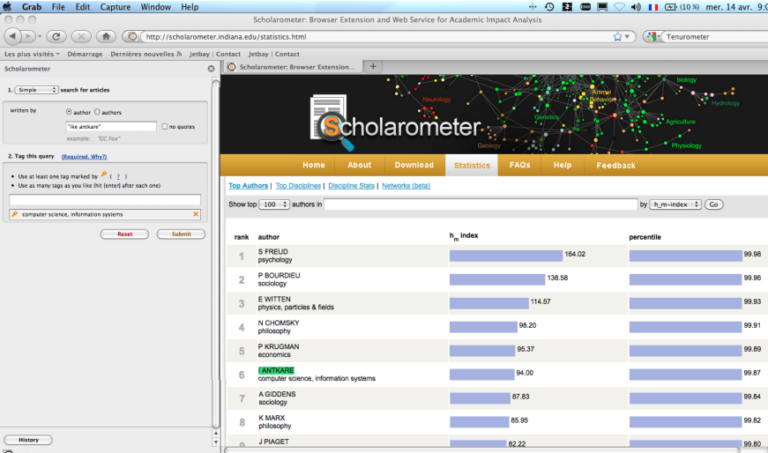This screenshot has width=768, height=453.
Task: Click the volume icon in the menu bar
Action: point(636,7)
